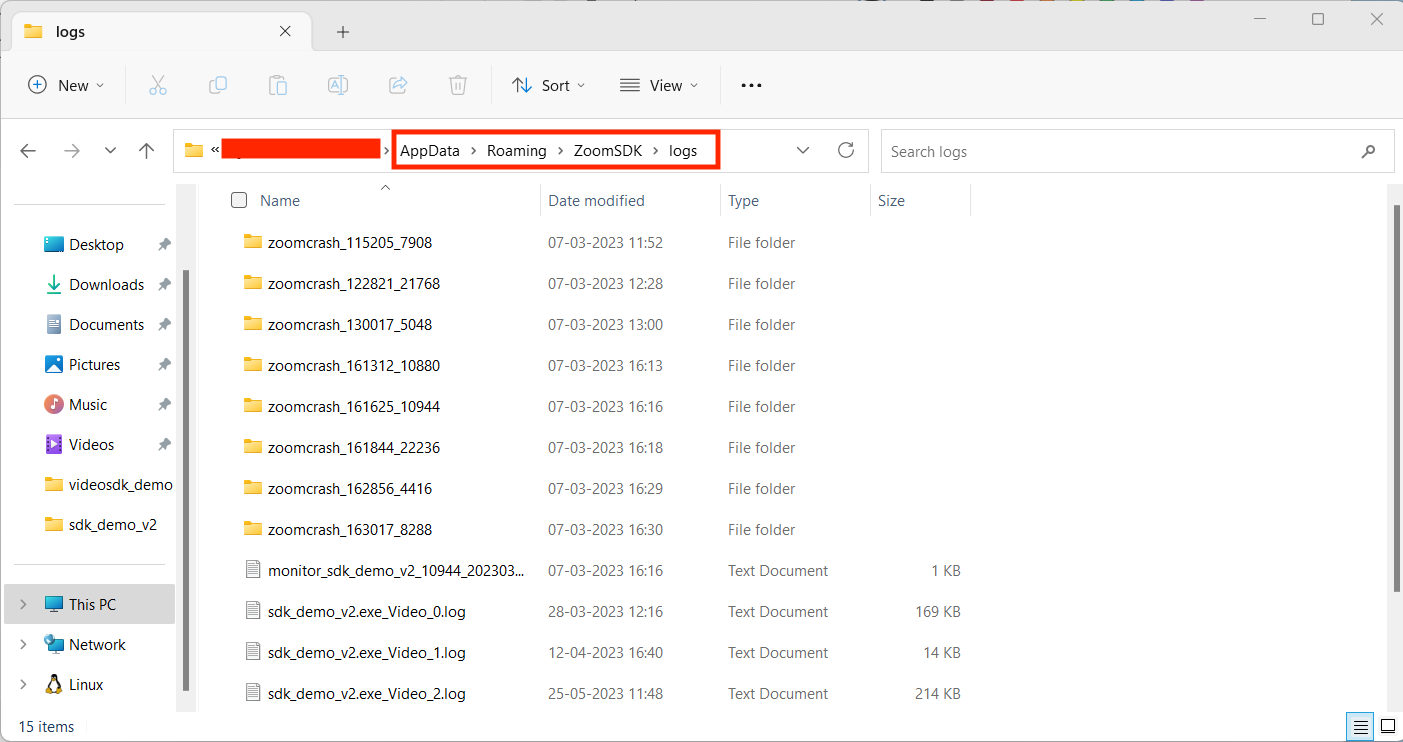
Task: Switch to large thumbnails view in status bar
Action: tap(1388, 726)
